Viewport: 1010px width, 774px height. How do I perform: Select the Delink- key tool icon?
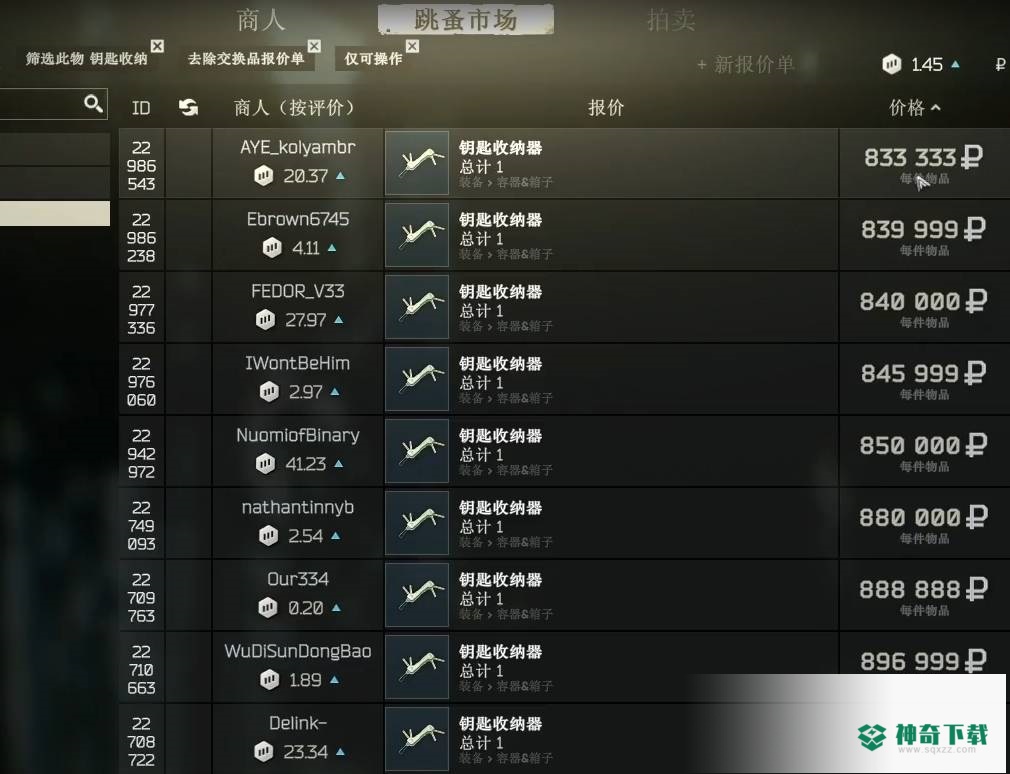[x=417, y=739]
